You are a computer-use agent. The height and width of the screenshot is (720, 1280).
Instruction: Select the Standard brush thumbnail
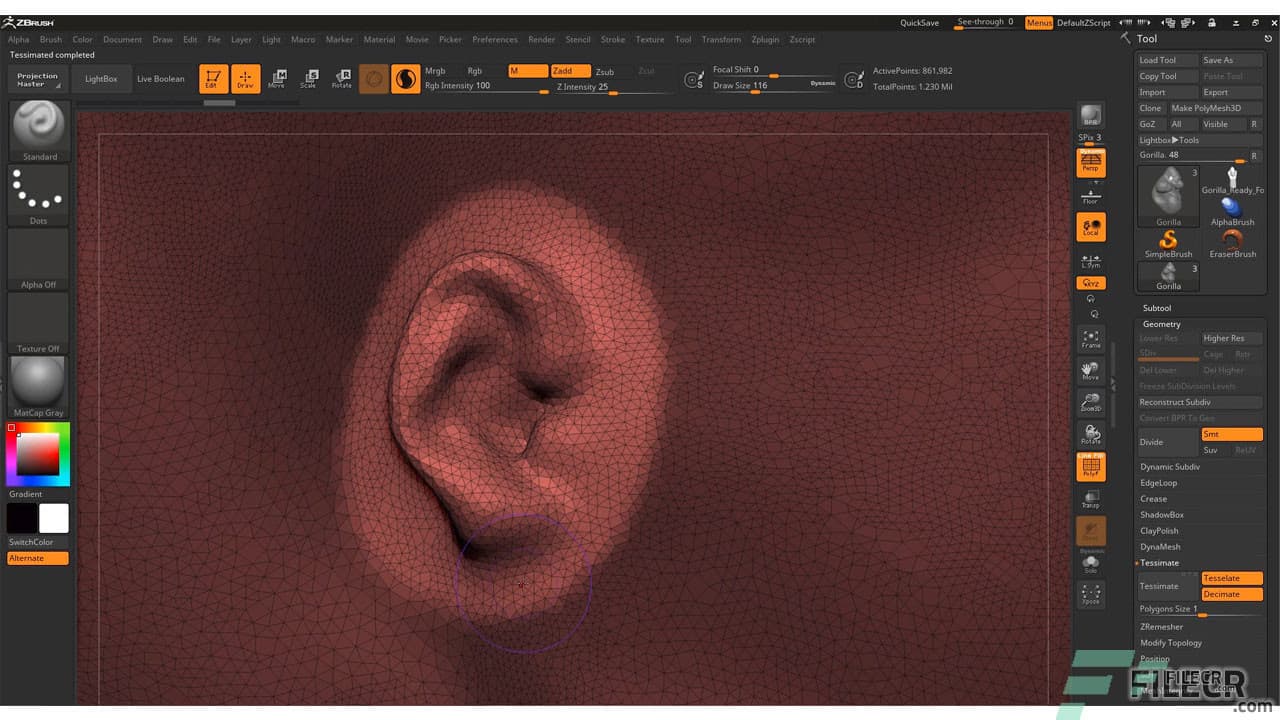tap(38, 128)
